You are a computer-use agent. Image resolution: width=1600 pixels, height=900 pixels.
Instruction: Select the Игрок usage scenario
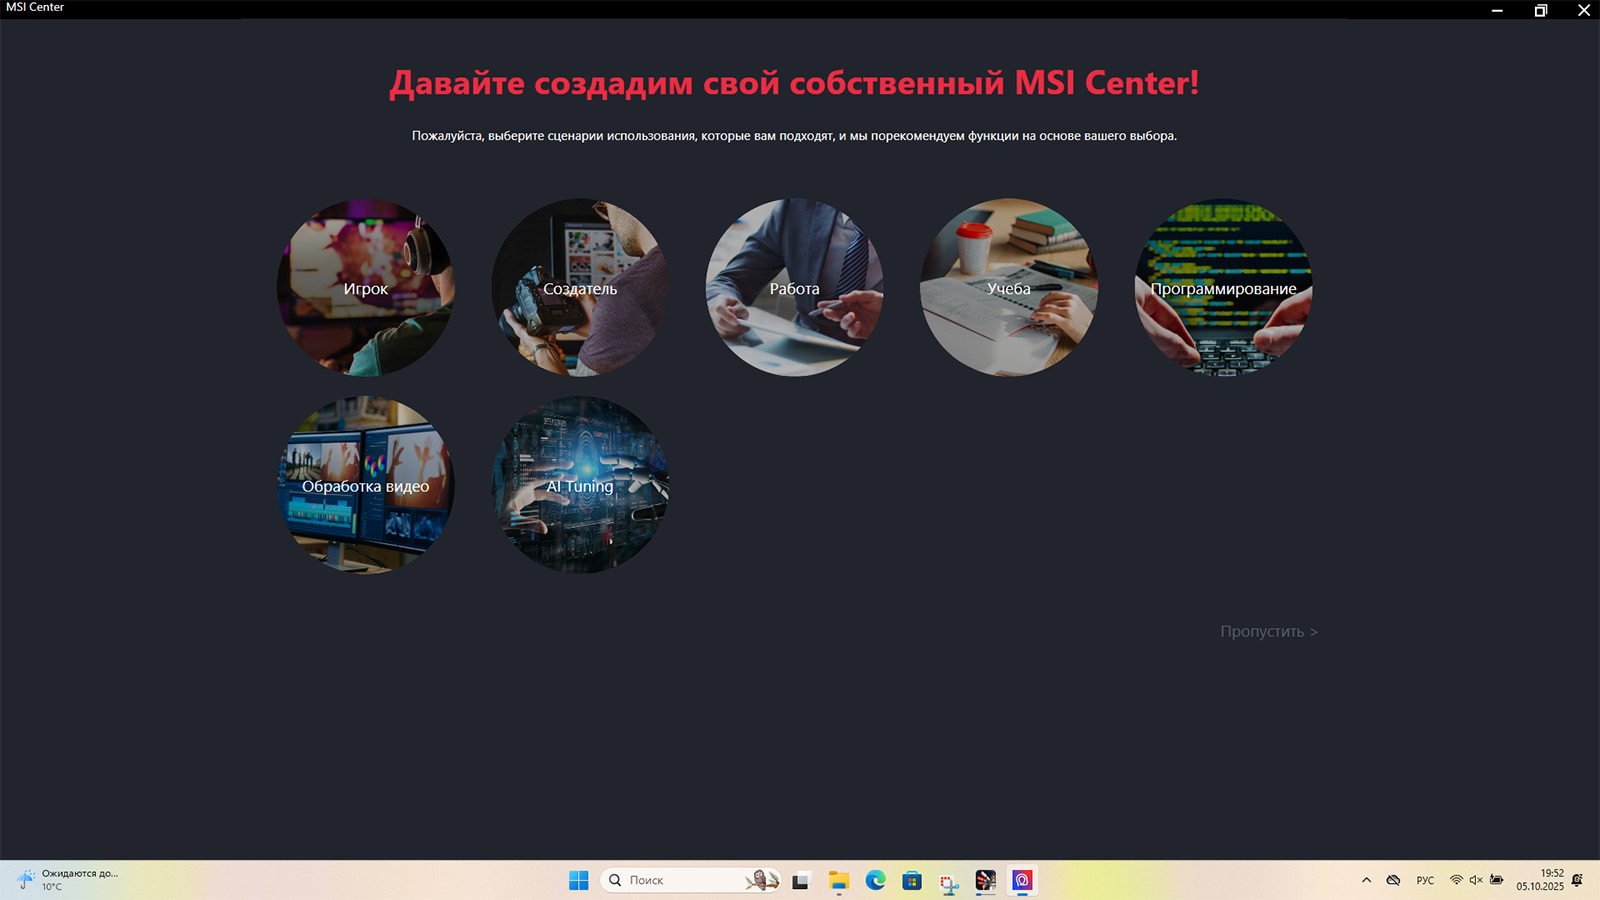click(365, 288)
